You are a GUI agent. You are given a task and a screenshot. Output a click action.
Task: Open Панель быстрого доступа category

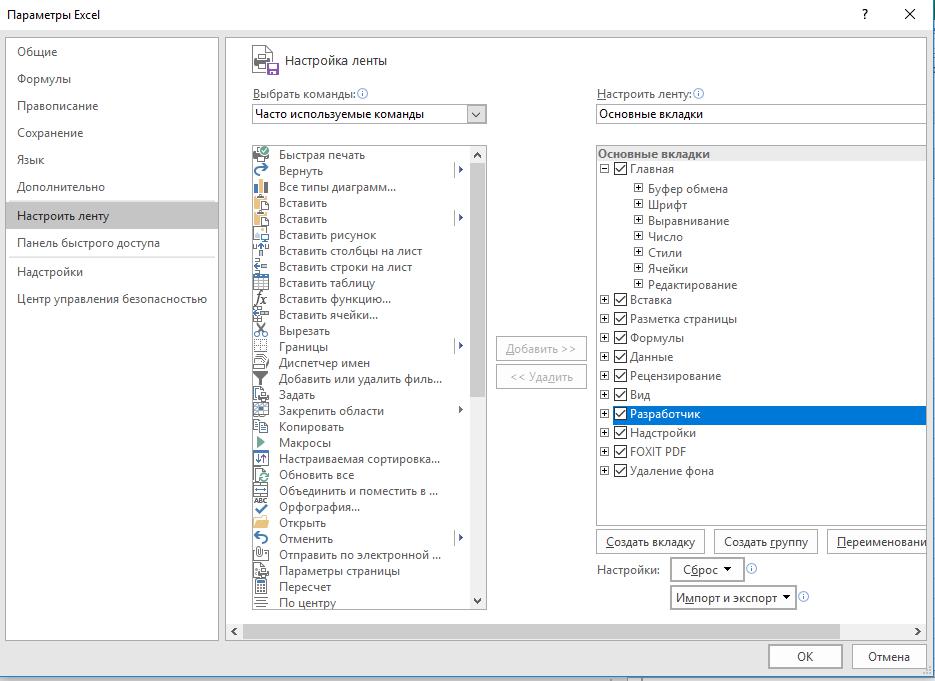tap(112, 243)
